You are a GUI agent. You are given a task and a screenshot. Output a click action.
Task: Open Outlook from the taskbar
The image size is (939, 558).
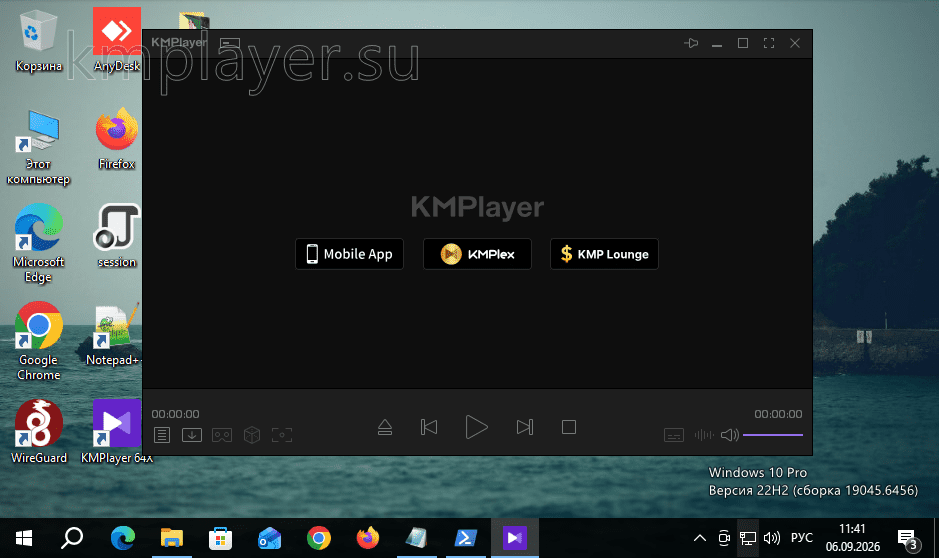[269, 538]
